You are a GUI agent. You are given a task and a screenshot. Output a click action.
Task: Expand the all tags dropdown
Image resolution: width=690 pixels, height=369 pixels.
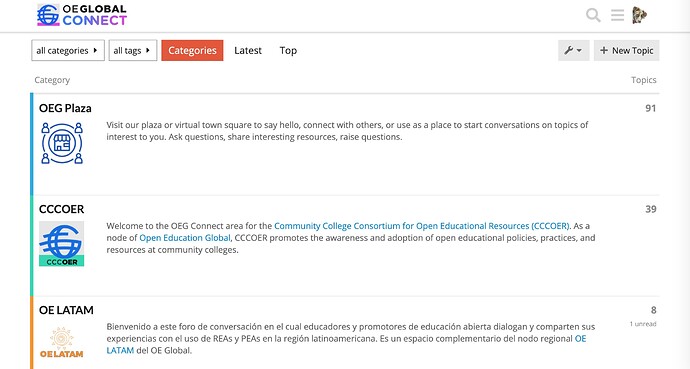[x=133, y=51]
